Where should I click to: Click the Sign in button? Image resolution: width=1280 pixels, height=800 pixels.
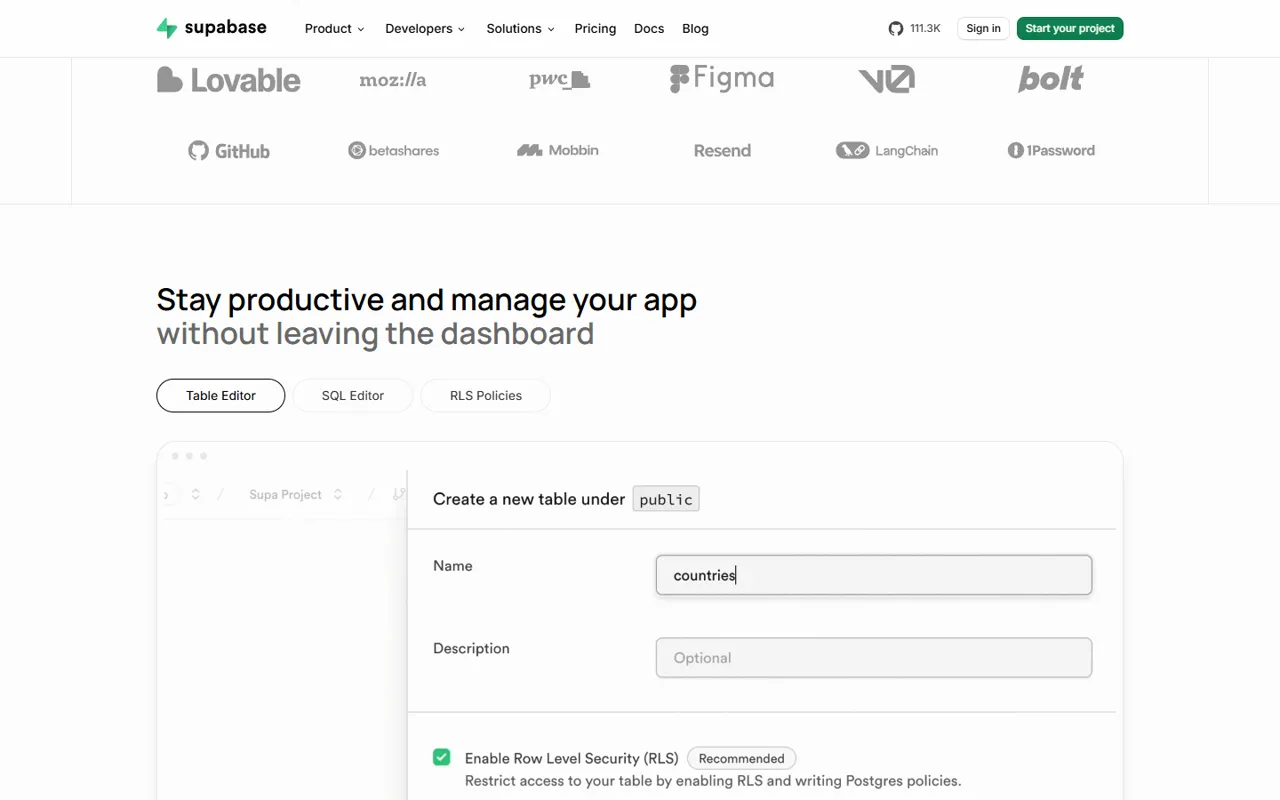983,29
